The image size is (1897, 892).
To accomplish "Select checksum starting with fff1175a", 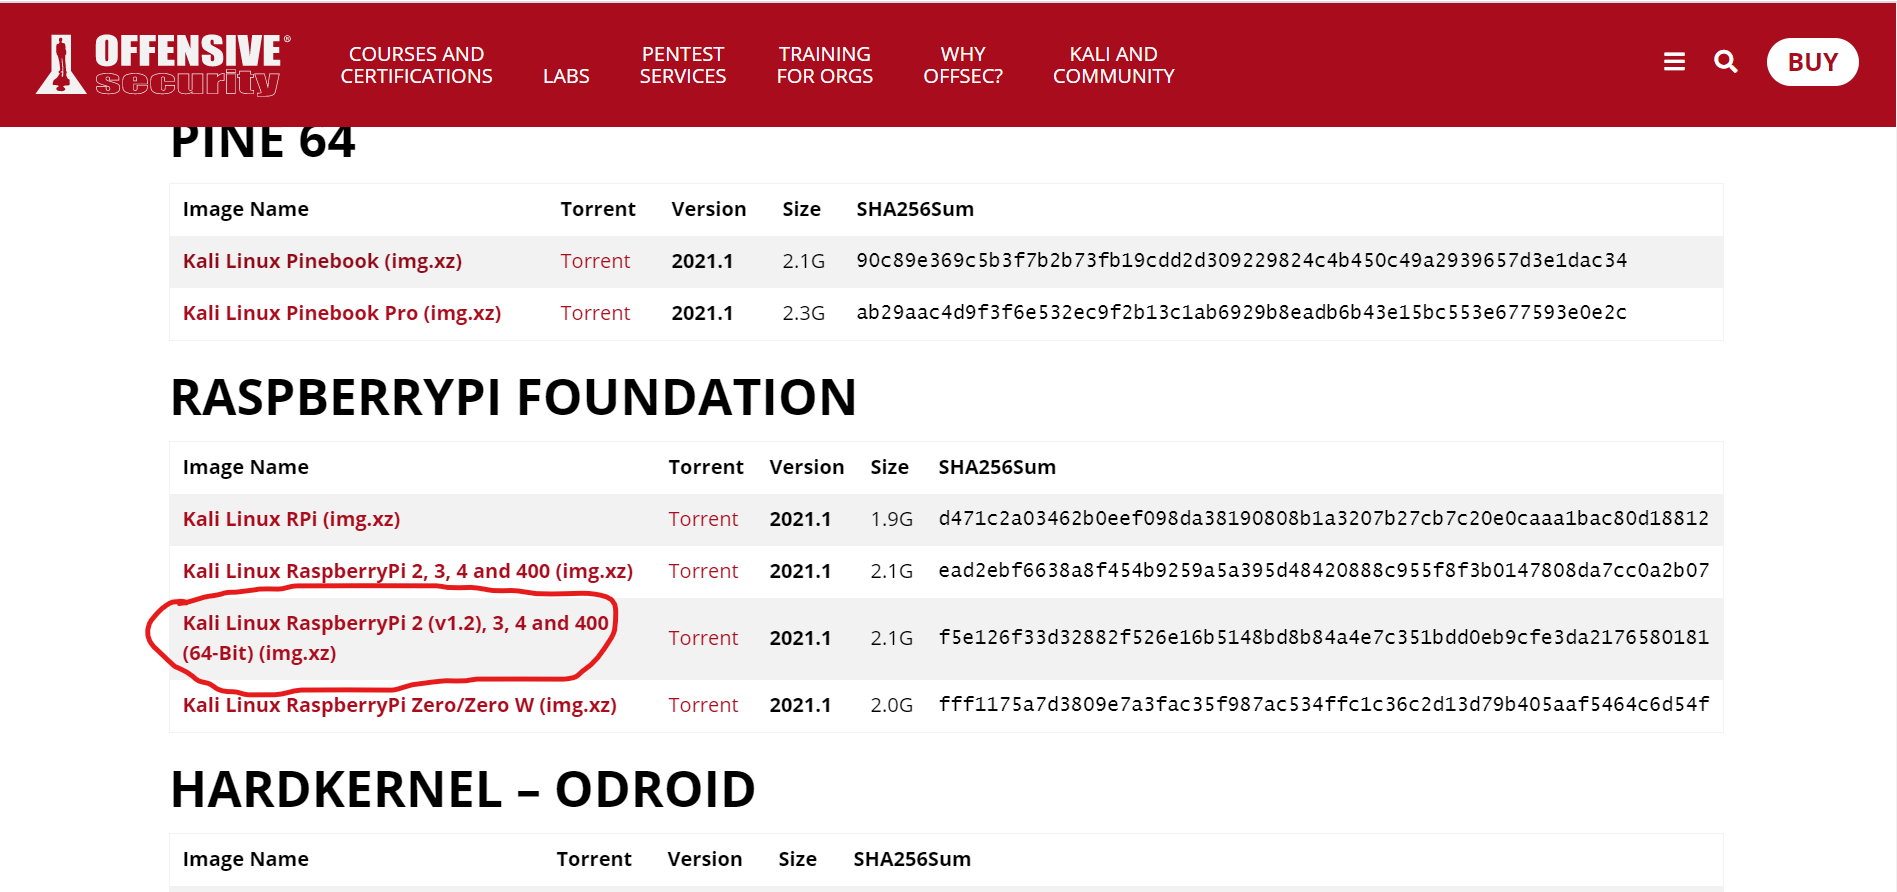I will pyautogui.click(x=1324, y=704).
